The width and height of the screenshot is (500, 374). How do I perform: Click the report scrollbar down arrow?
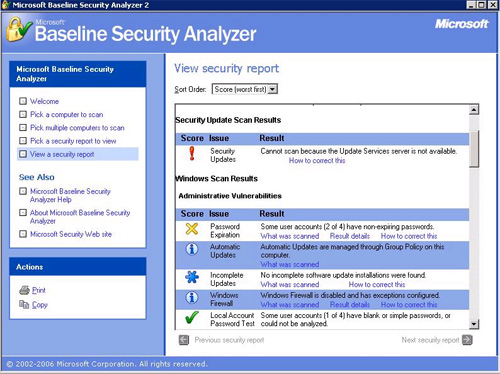click(x=474, y=324)
